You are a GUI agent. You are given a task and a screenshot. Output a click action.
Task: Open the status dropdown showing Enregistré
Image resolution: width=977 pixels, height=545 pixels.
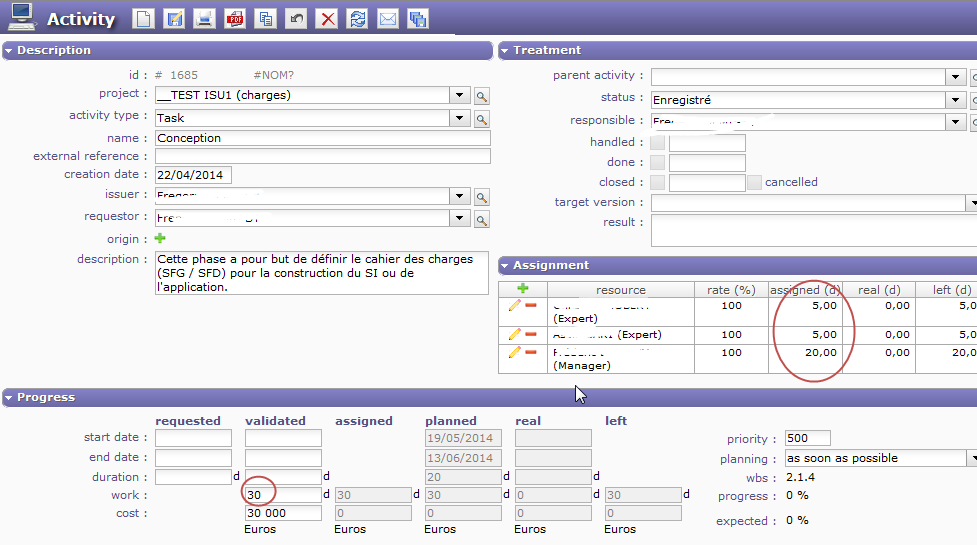[x=955, y=100]
